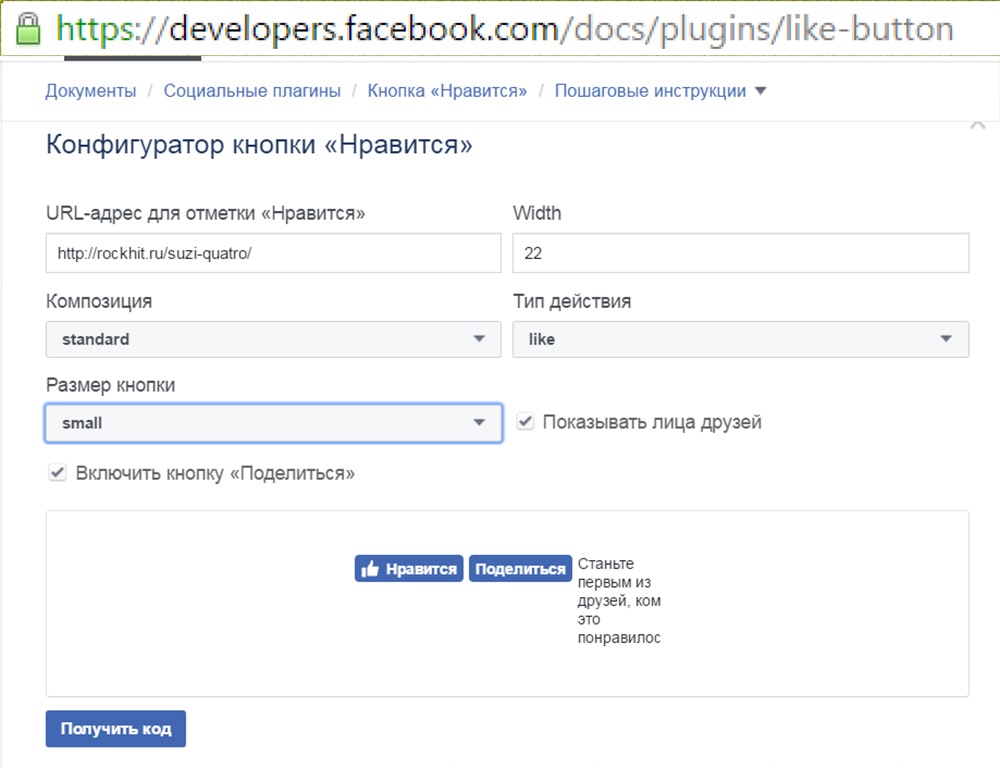Click the URL-адрес input field
This screenshot has height=768, width=1000.
(272, 253)
